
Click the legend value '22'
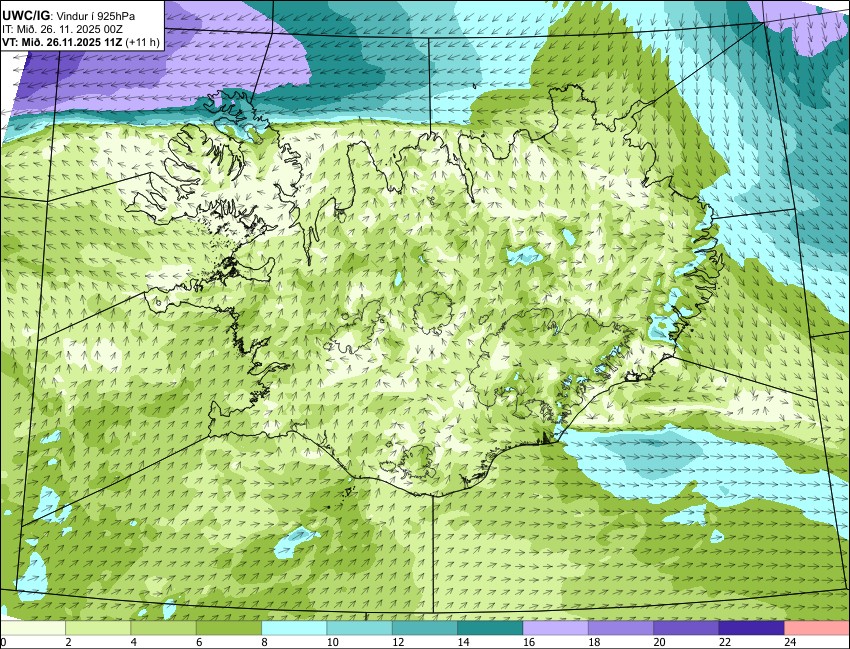tap(724, 642)
